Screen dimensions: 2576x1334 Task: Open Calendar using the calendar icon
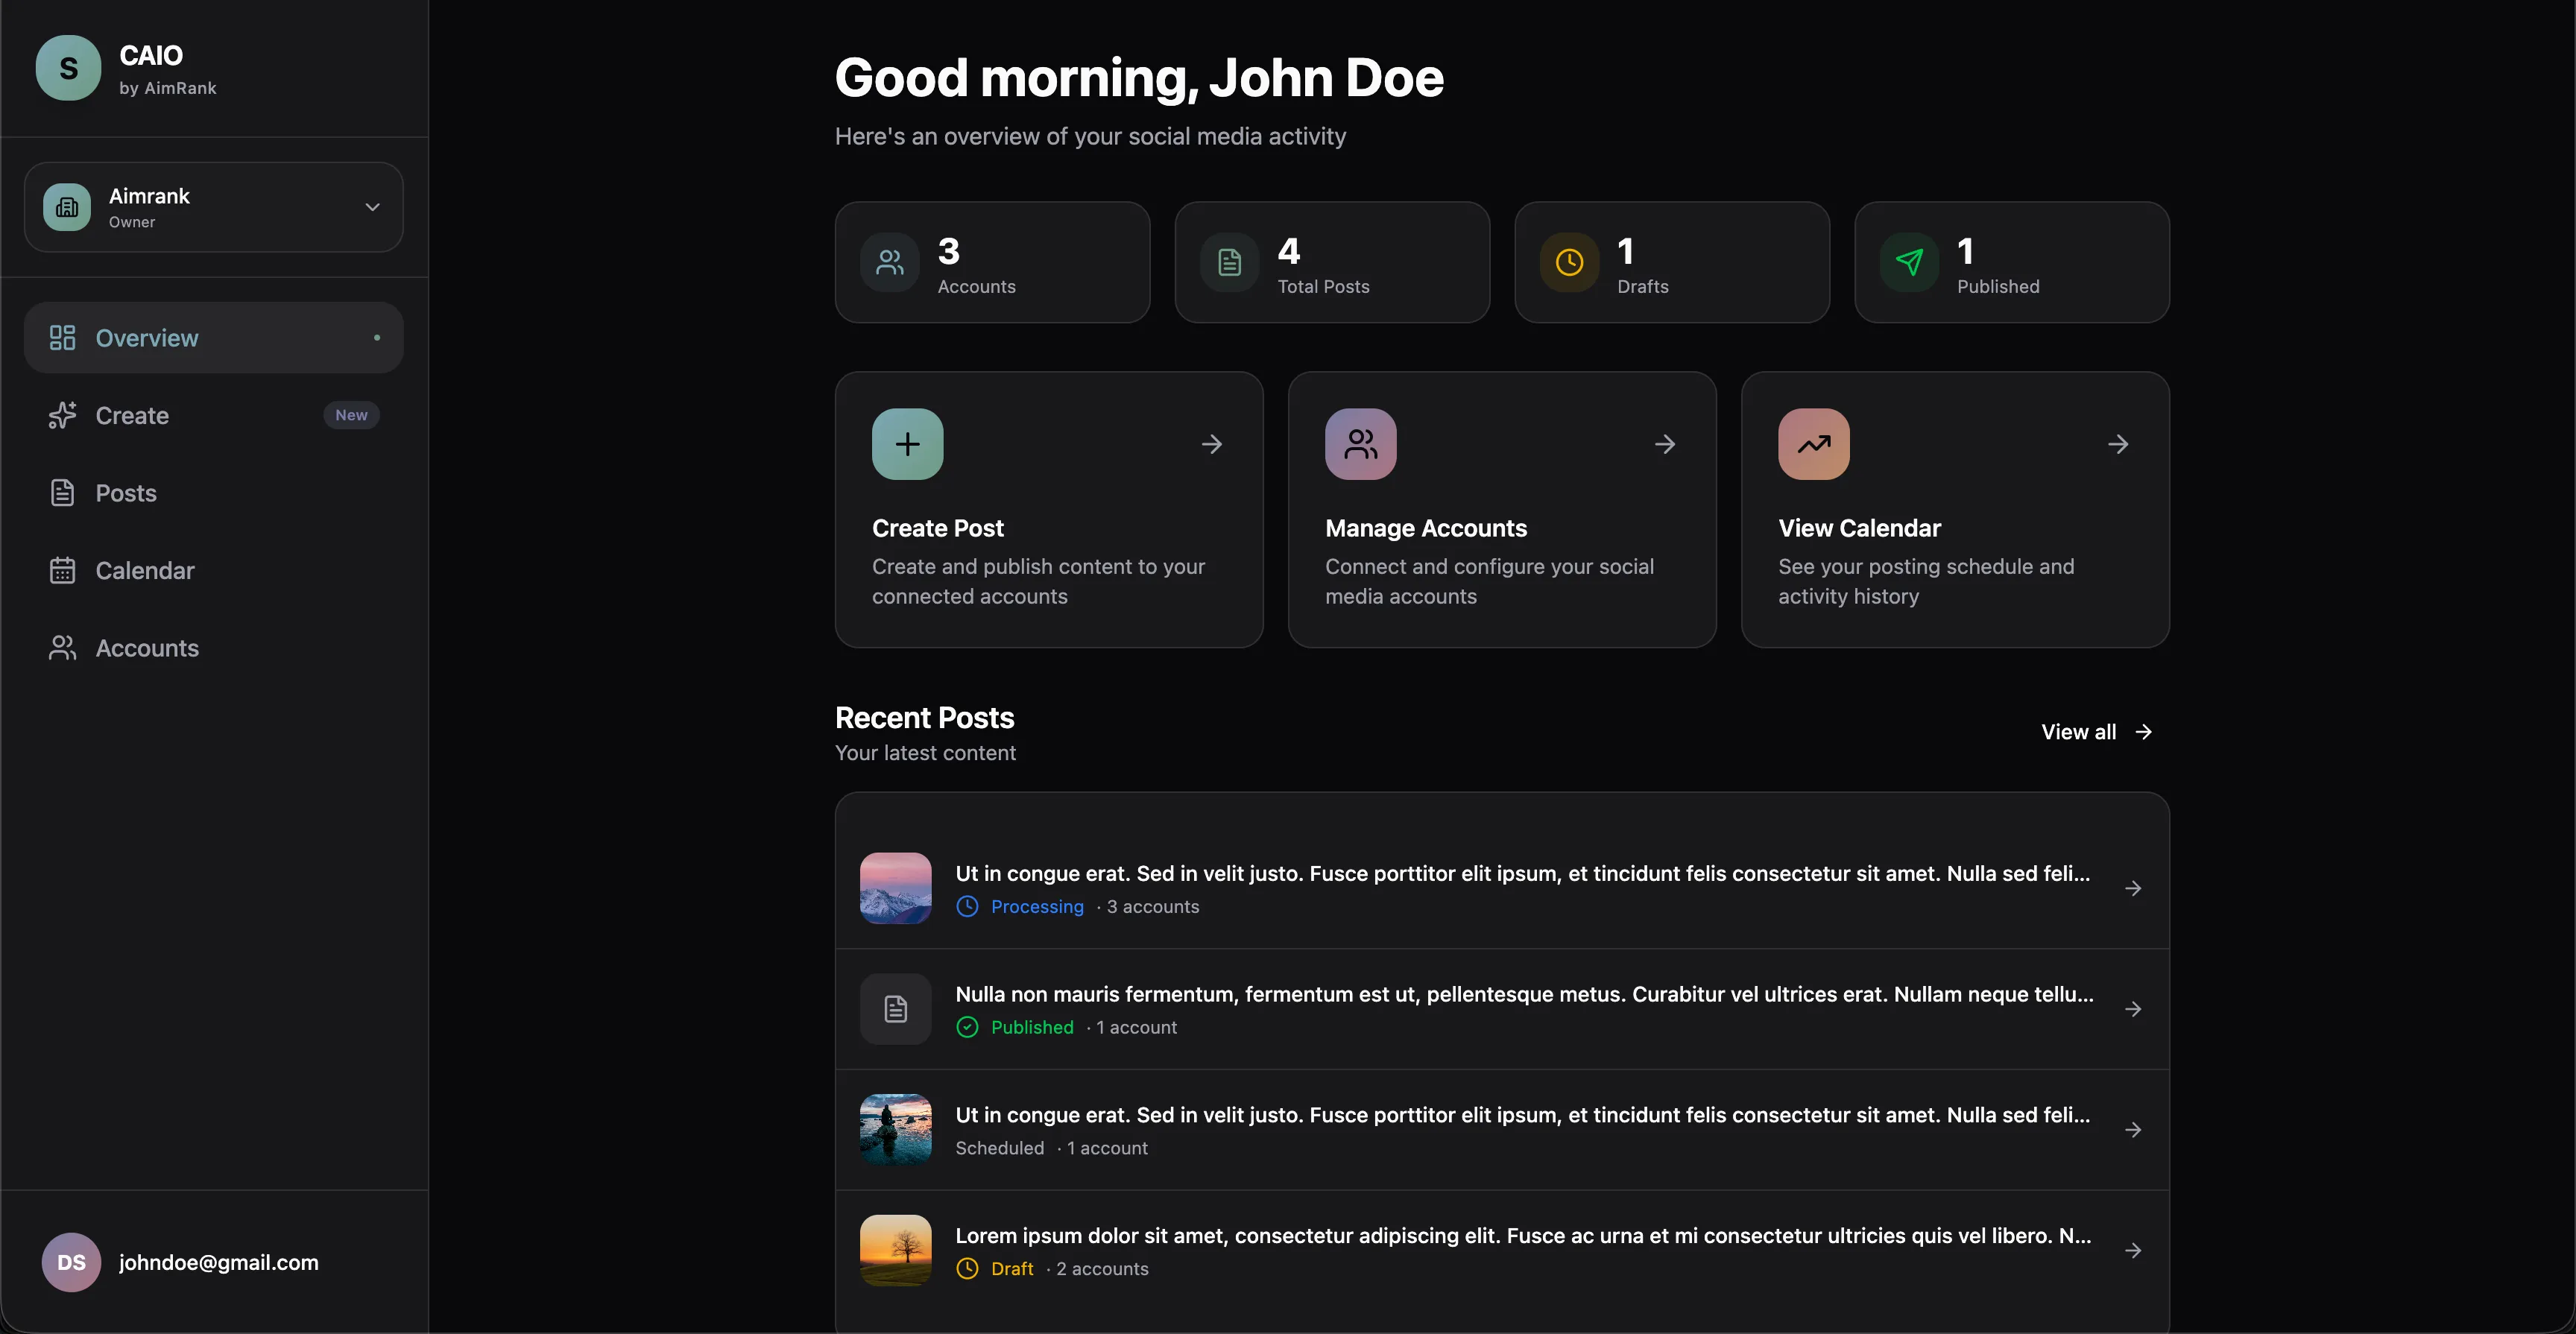(63, 570)
